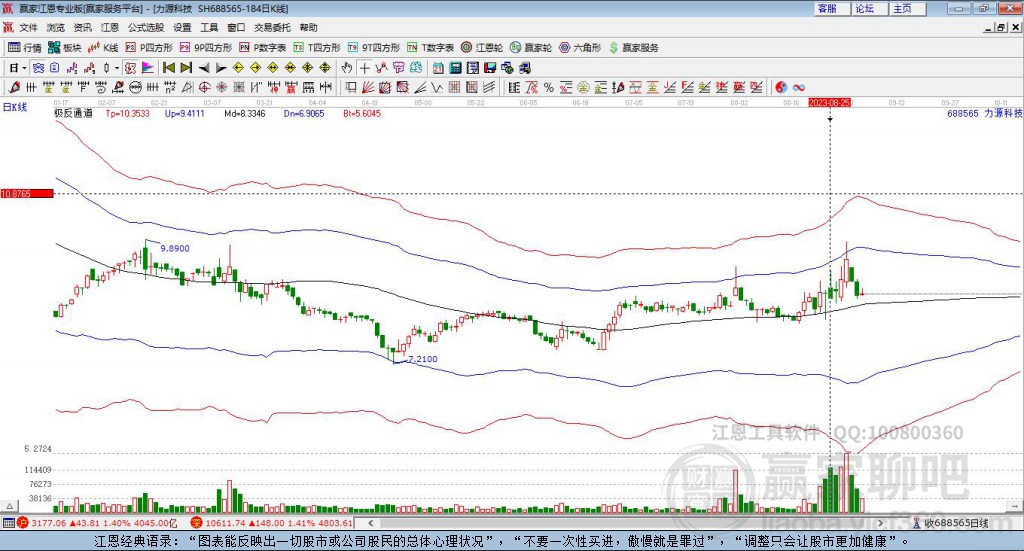Step chart left with black arrow
This screenshot has width=1024, height=551.
[x=204, y=68]
